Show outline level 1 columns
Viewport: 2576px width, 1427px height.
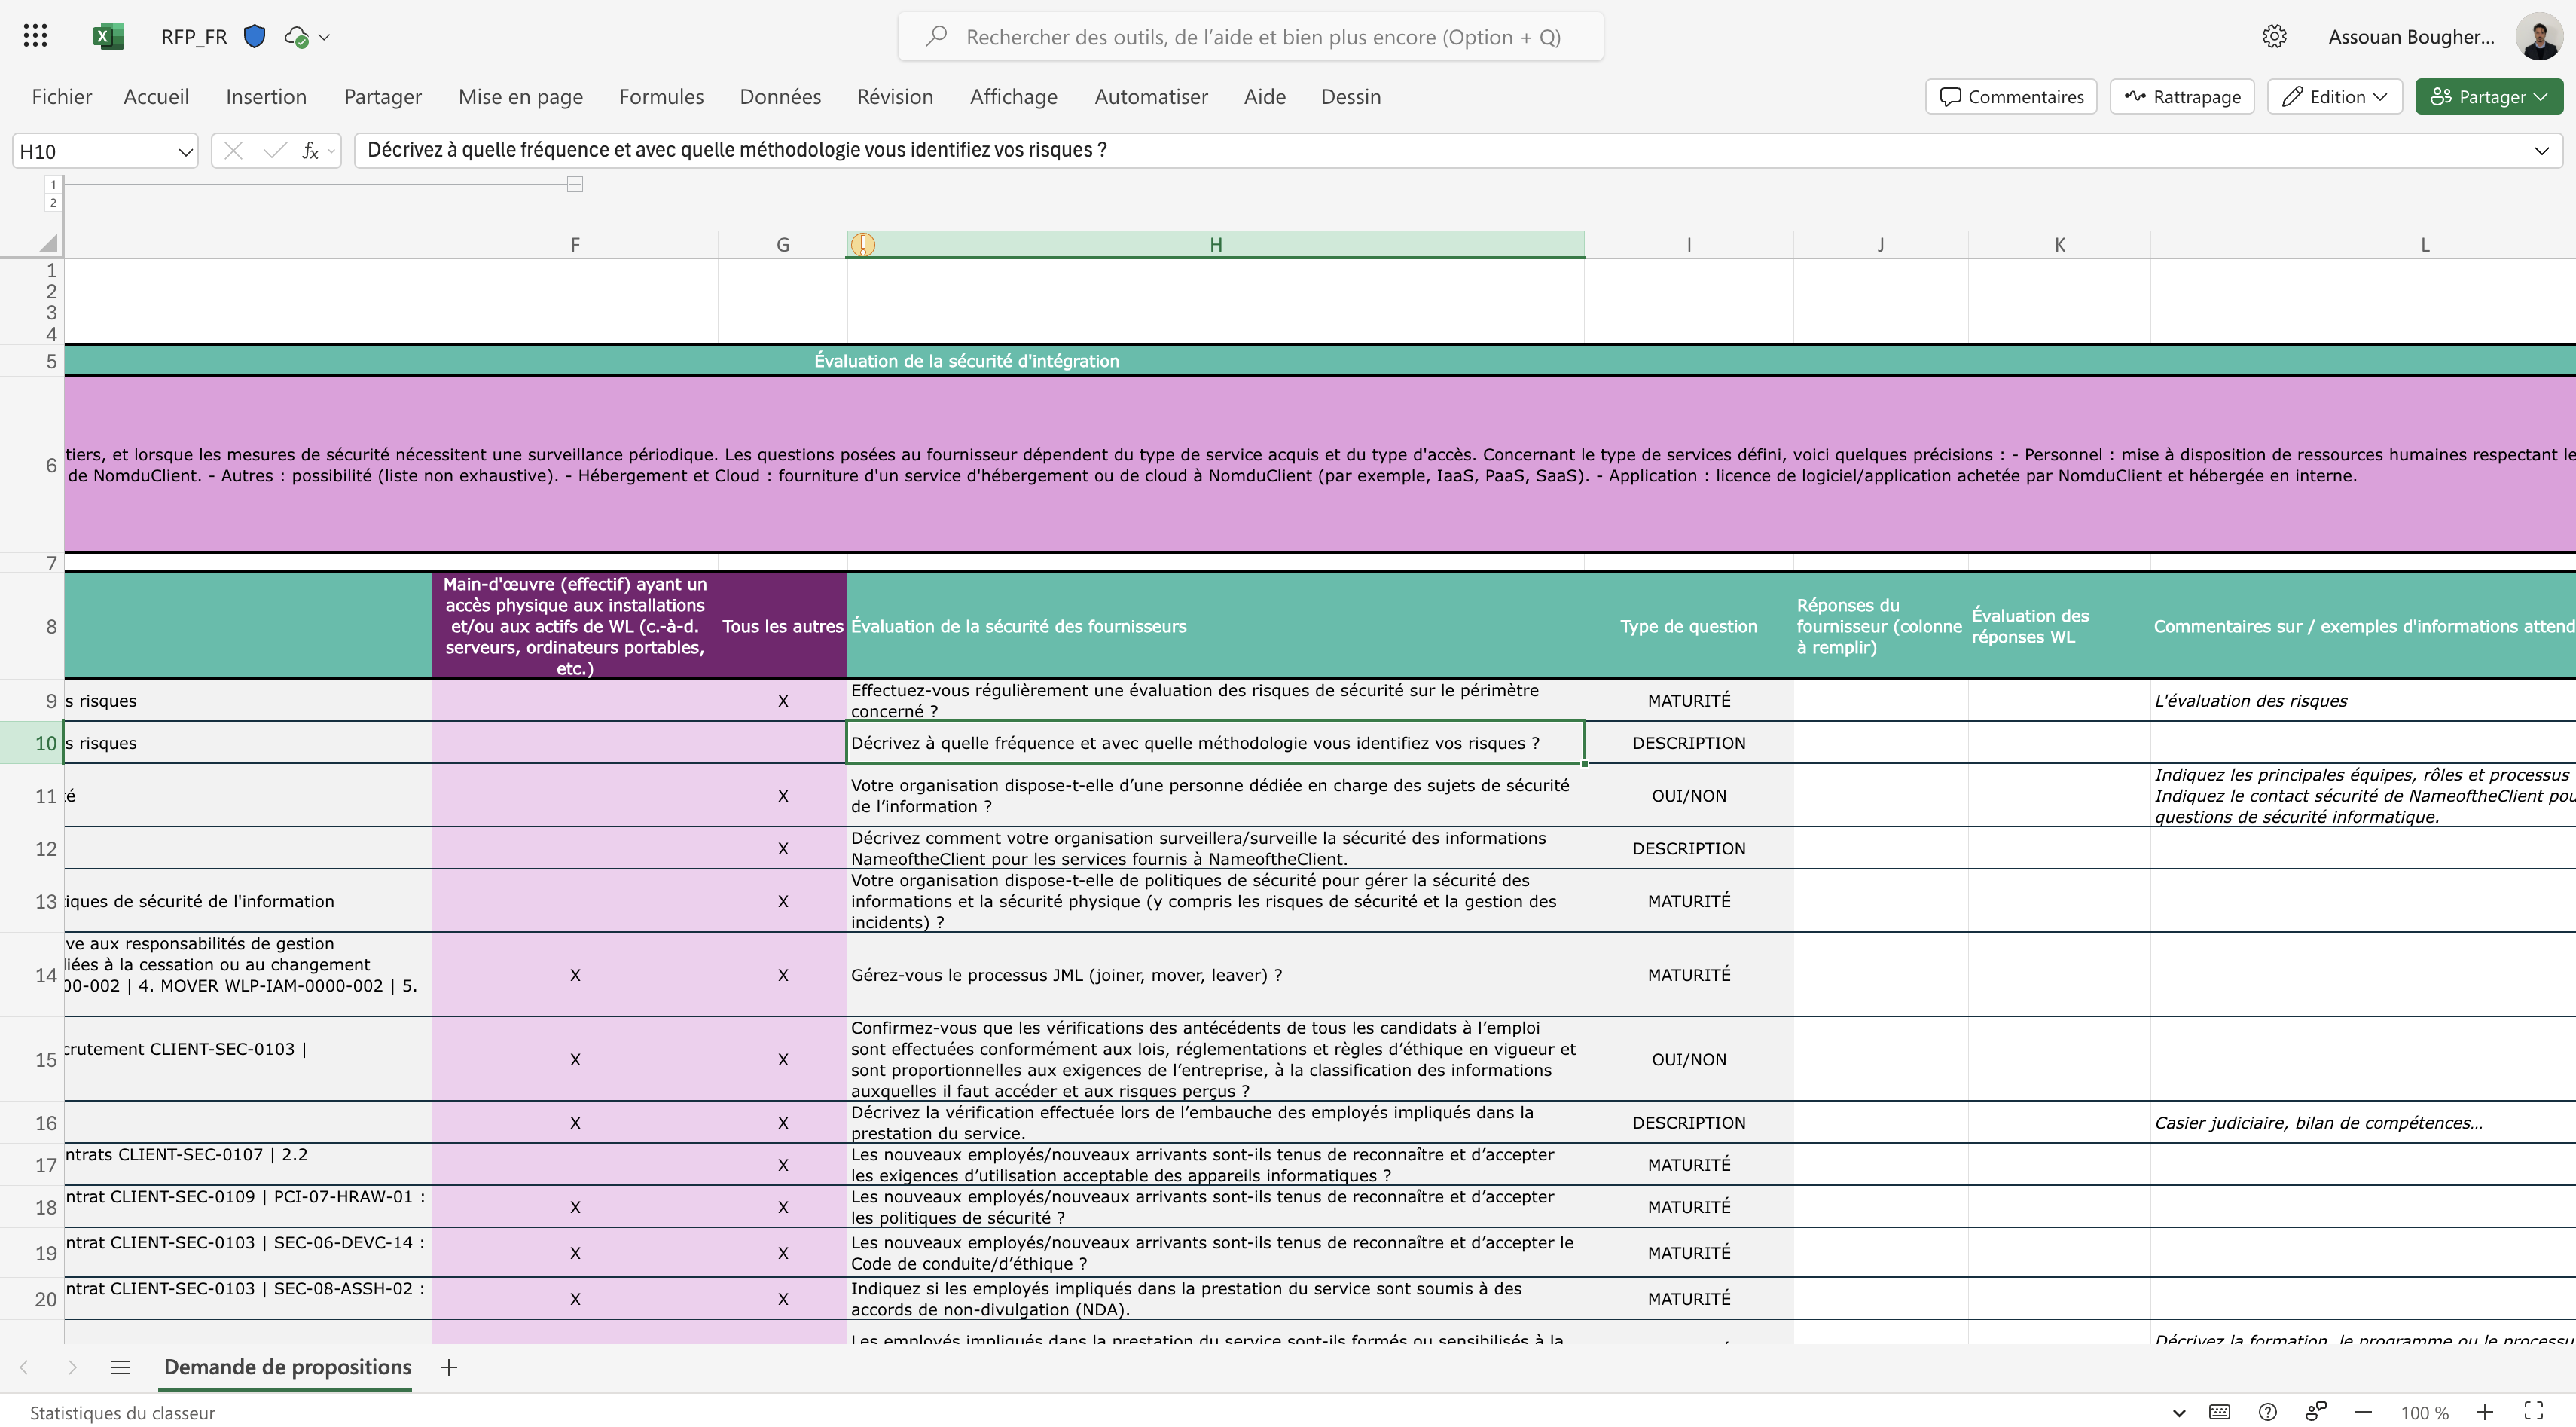coord(53,185)
